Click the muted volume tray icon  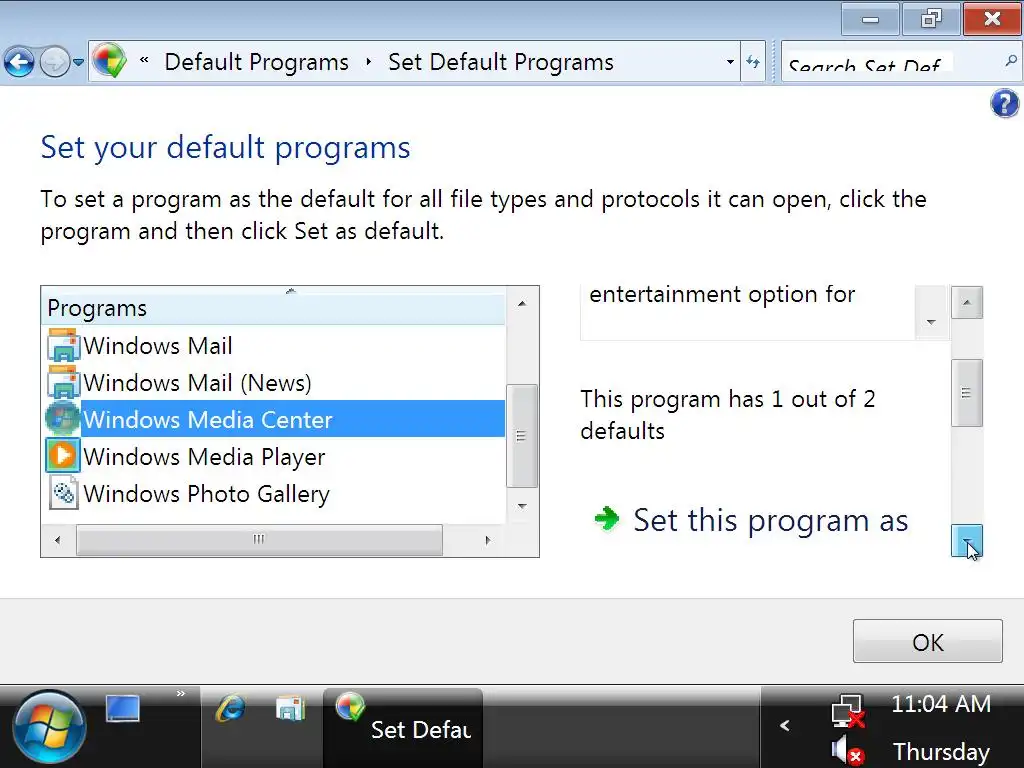(848, 751)
